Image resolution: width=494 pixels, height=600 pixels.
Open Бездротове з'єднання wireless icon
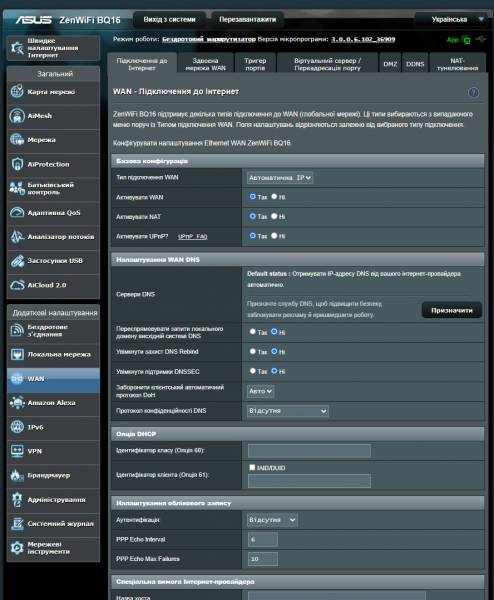tap(17, 330)
